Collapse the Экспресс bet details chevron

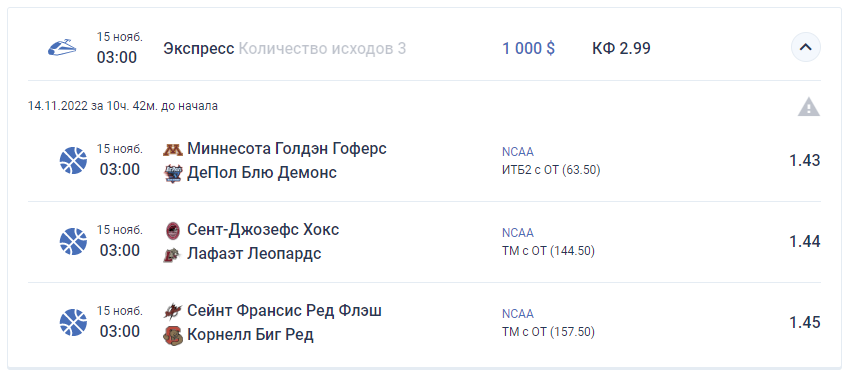(805, 47)
